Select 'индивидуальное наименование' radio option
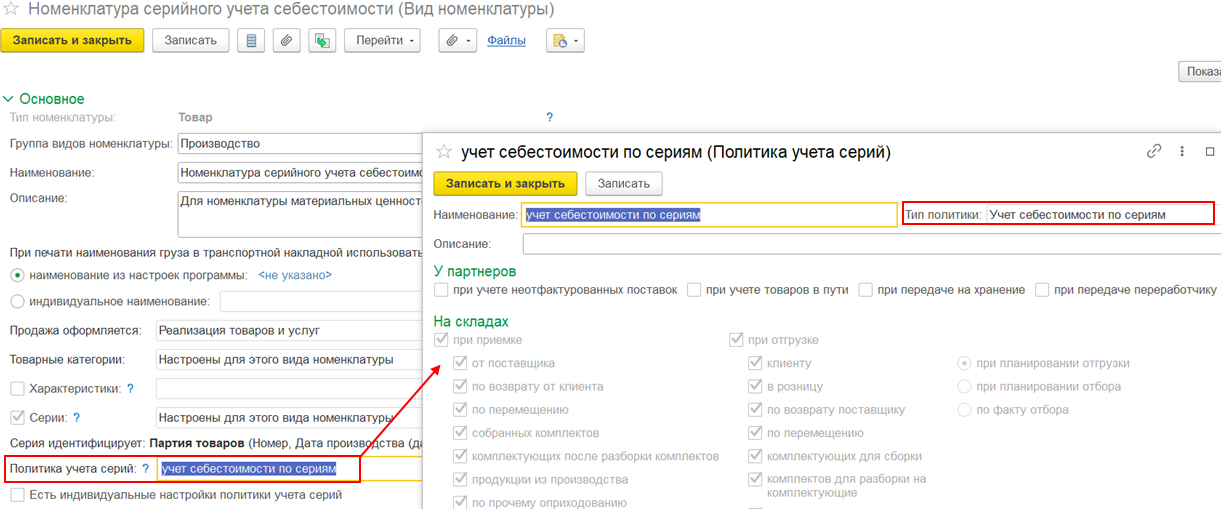The height and width of the screenshot is (512, 1221). pyautogui.click(x=17, y=301)
